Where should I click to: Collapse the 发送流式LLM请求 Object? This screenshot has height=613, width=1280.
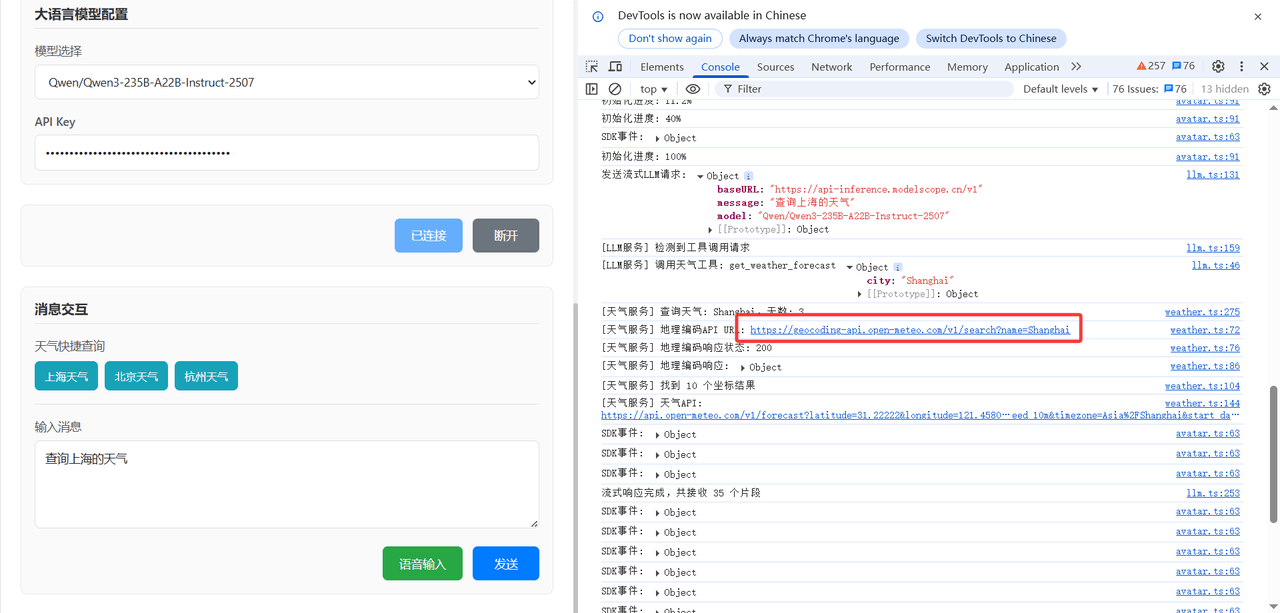tap(700, 176)
